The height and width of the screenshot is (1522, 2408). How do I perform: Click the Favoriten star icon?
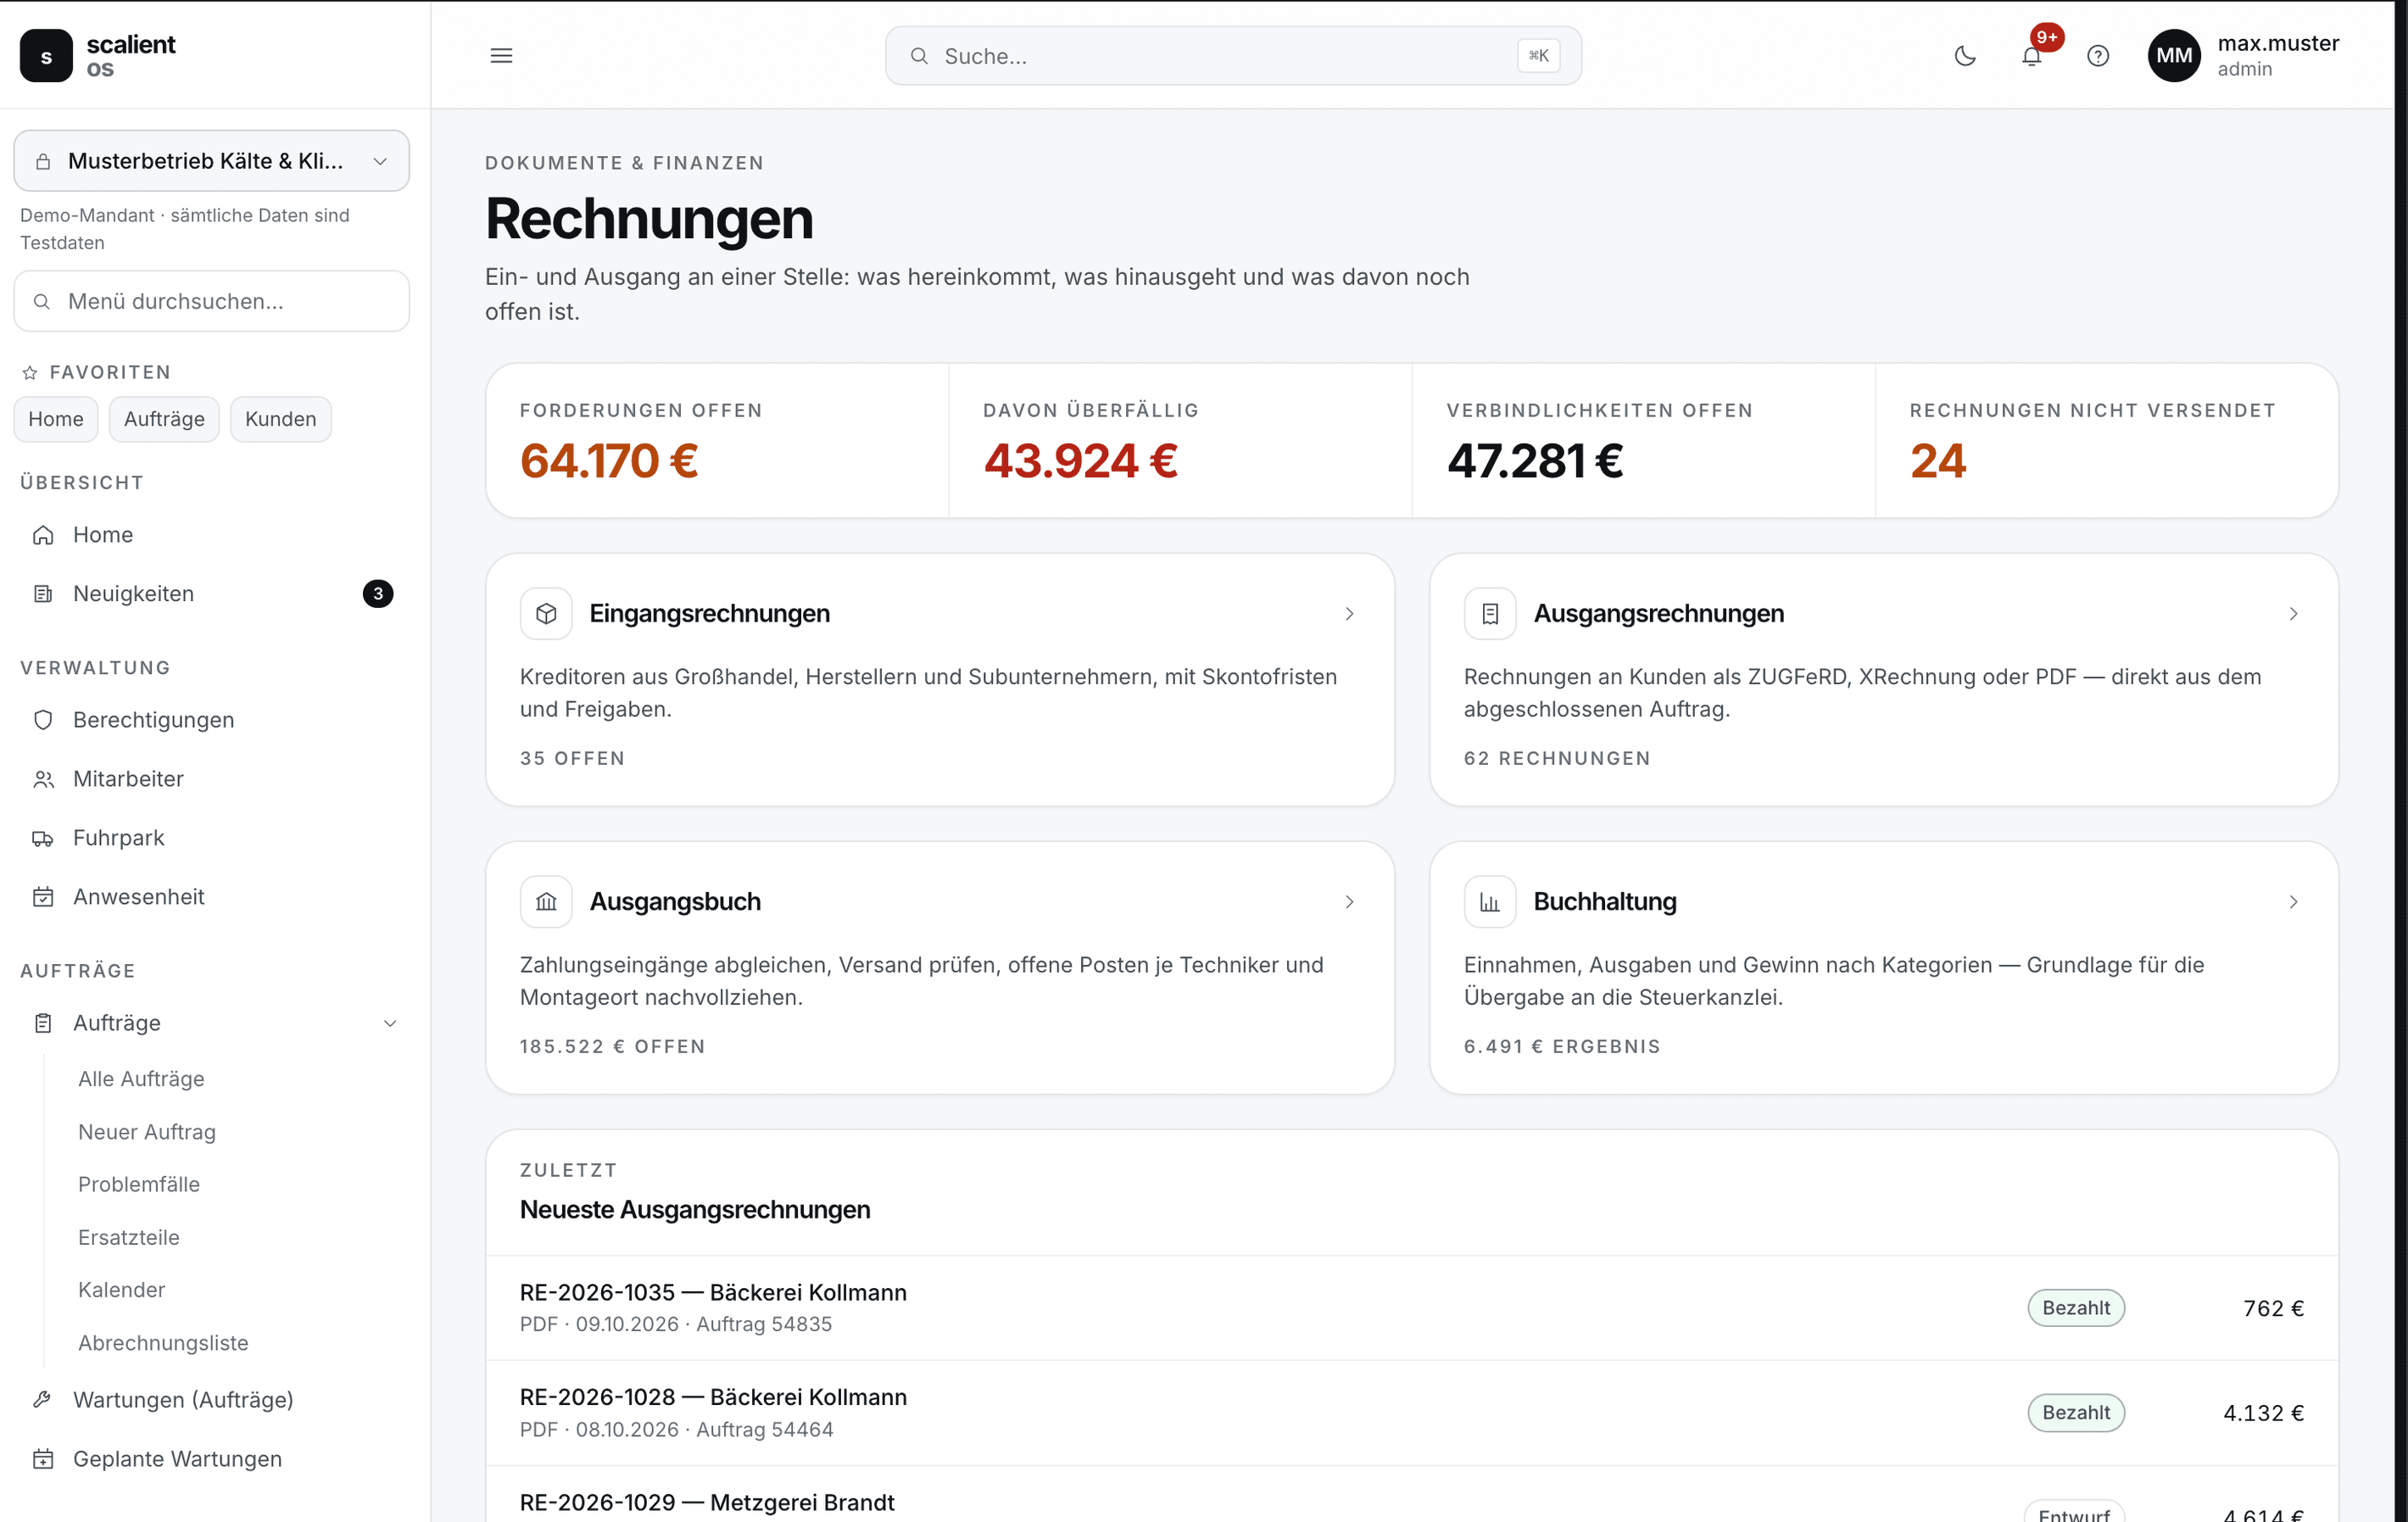pyautogui.click(x=30, y=373)
